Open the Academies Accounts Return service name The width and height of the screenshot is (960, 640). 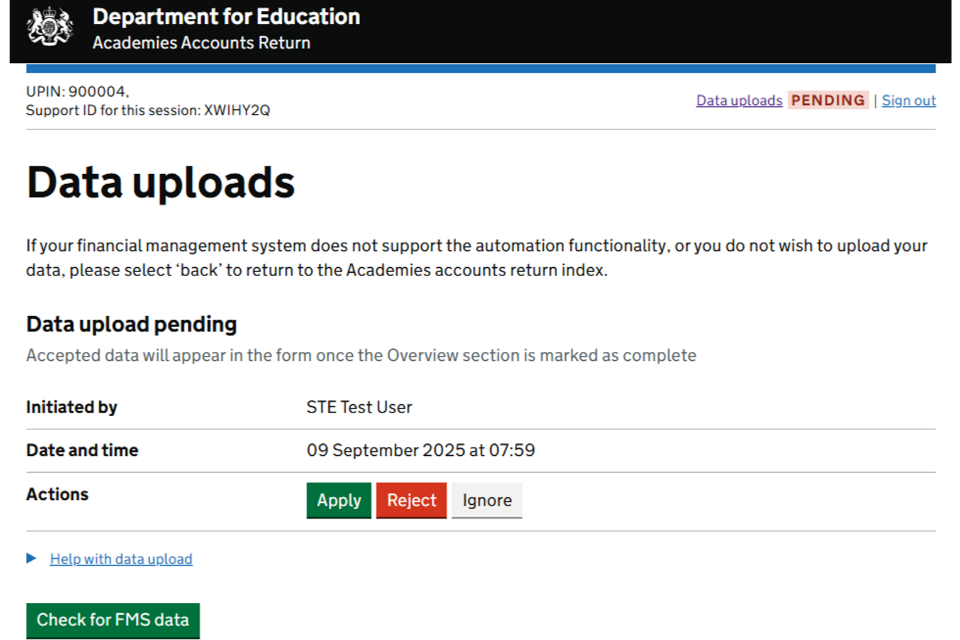pos(201,43)
